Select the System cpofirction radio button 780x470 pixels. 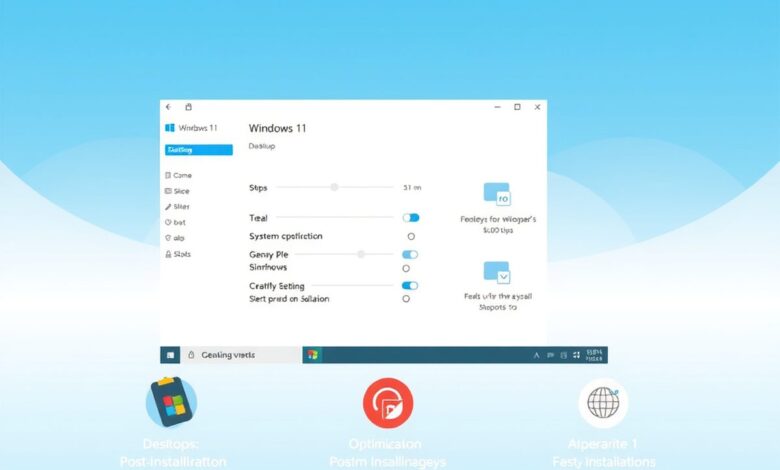click(411, 236)
